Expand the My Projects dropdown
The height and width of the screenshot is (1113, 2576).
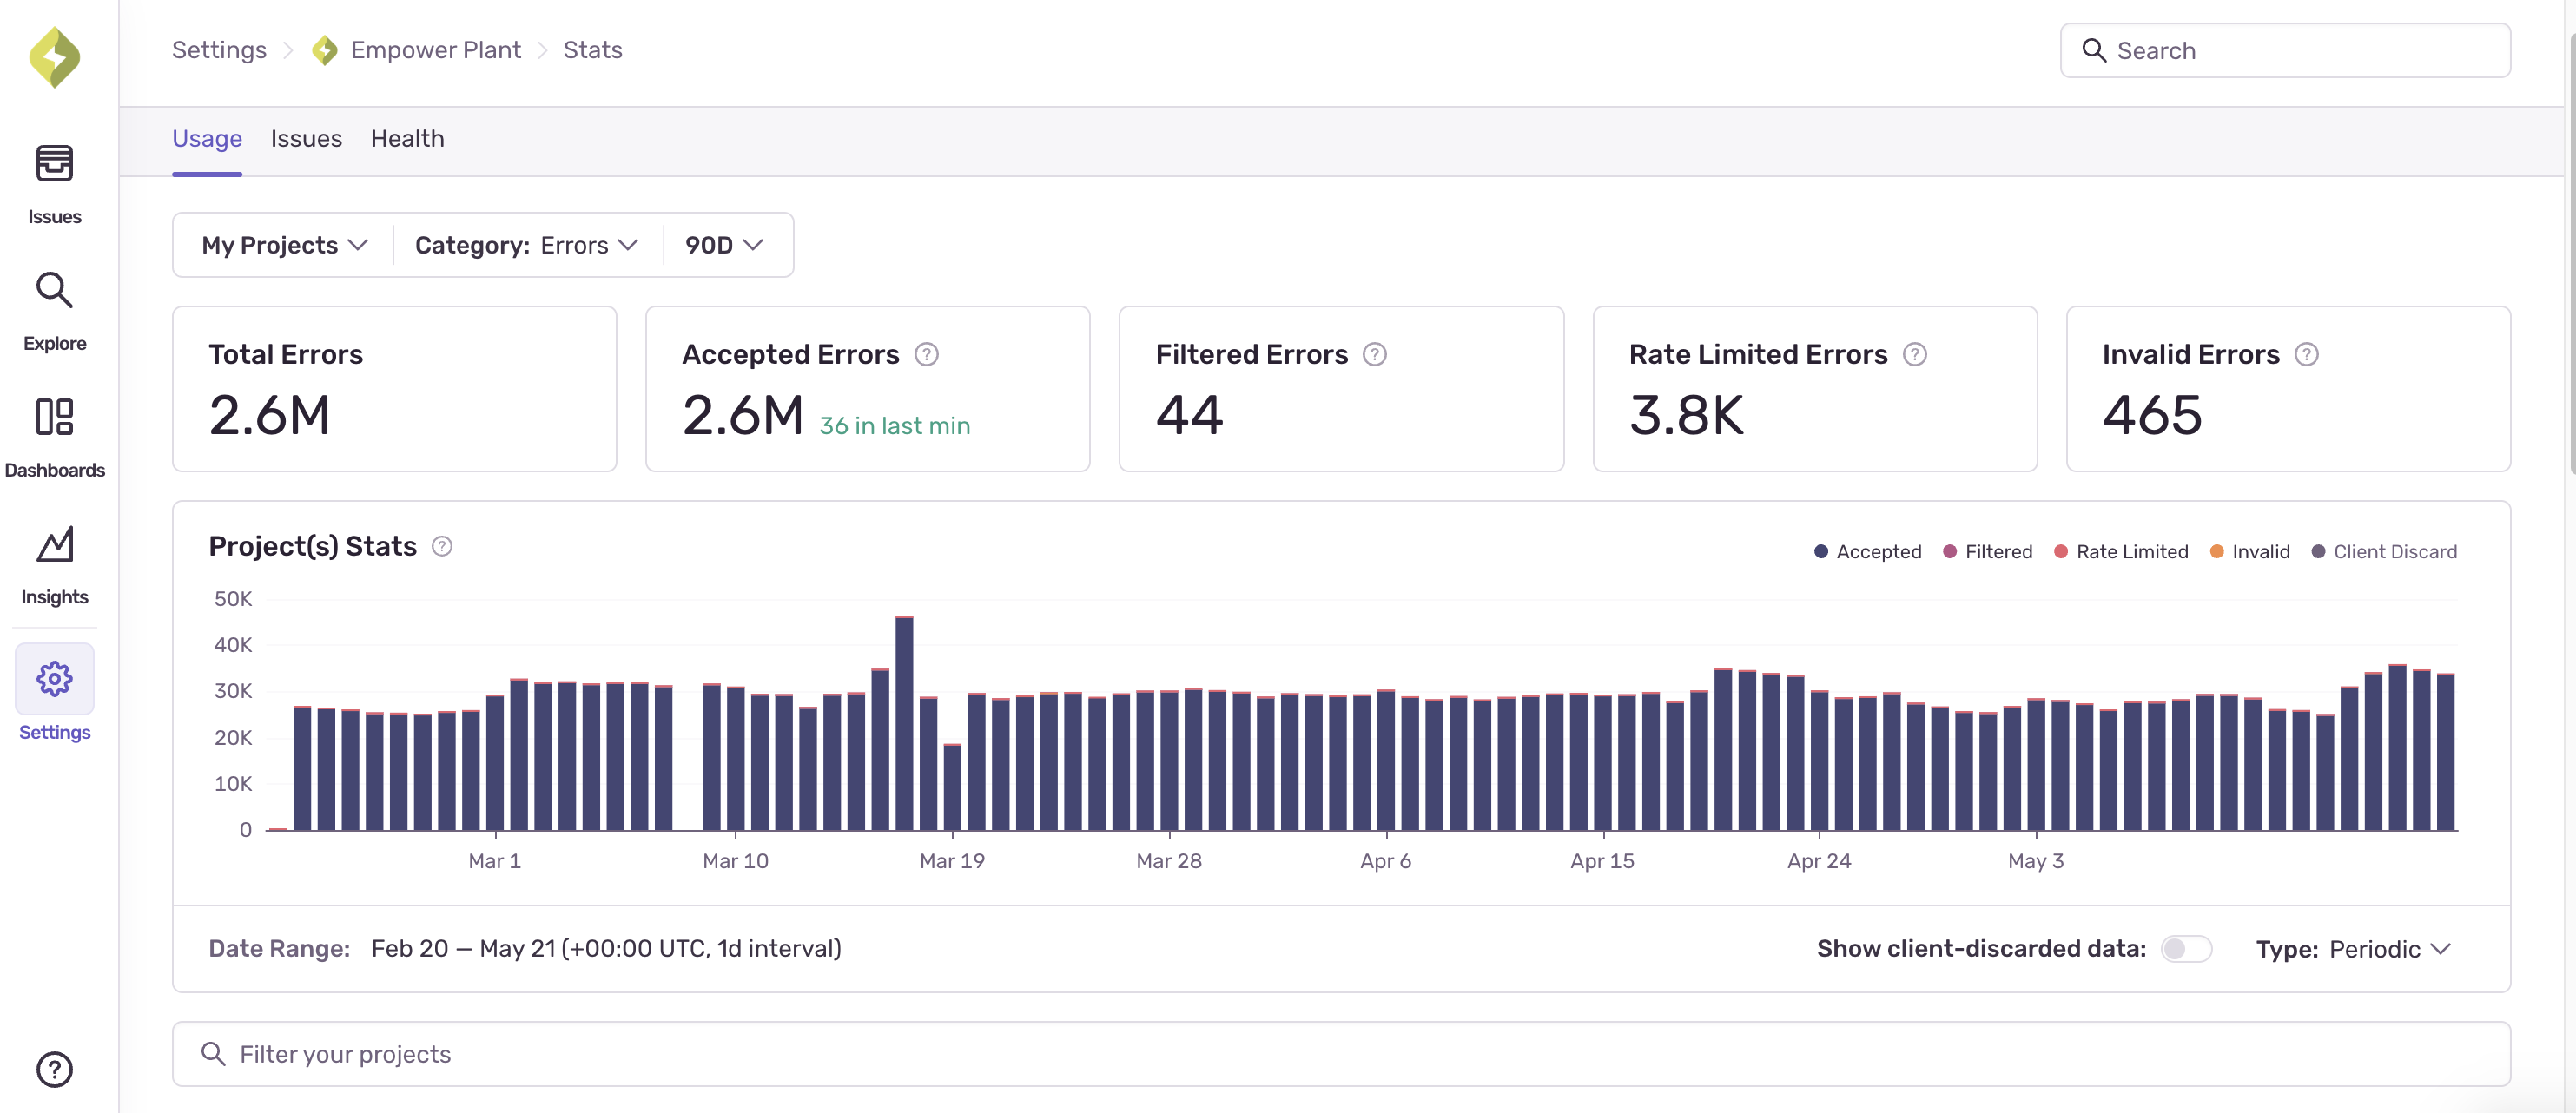(x=284, y=245)
